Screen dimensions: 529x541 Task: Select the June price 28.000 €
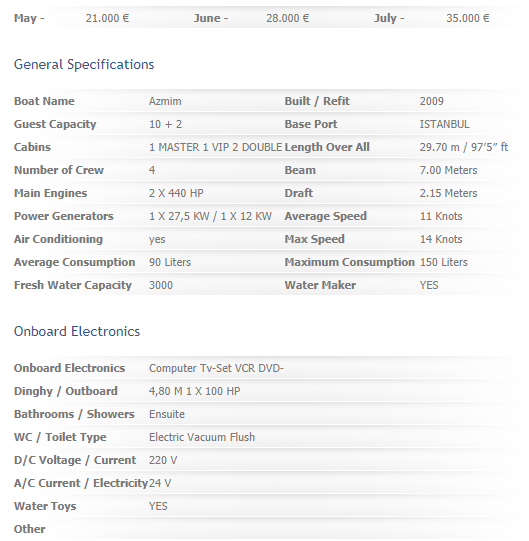click(287, 18)
